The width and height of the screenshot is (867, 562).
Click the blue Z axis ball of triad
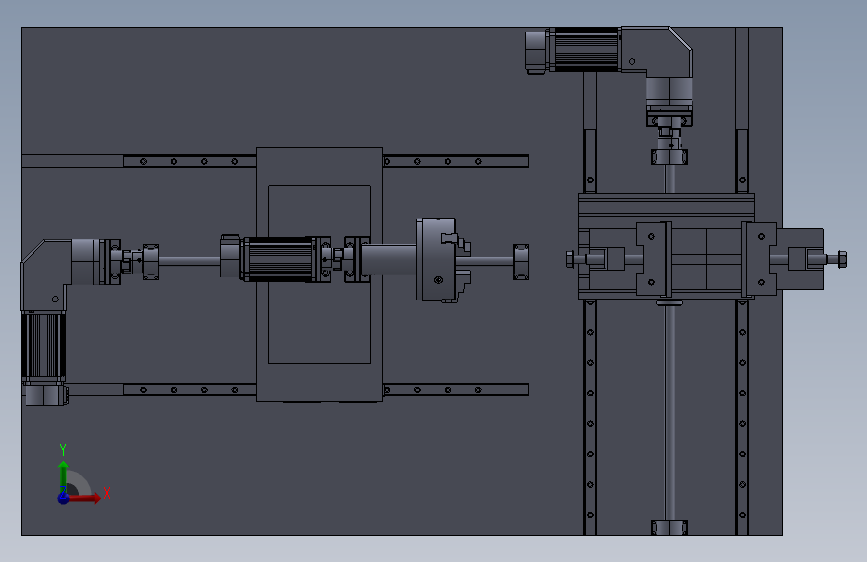pyautogui.click(x=64, y=498)
